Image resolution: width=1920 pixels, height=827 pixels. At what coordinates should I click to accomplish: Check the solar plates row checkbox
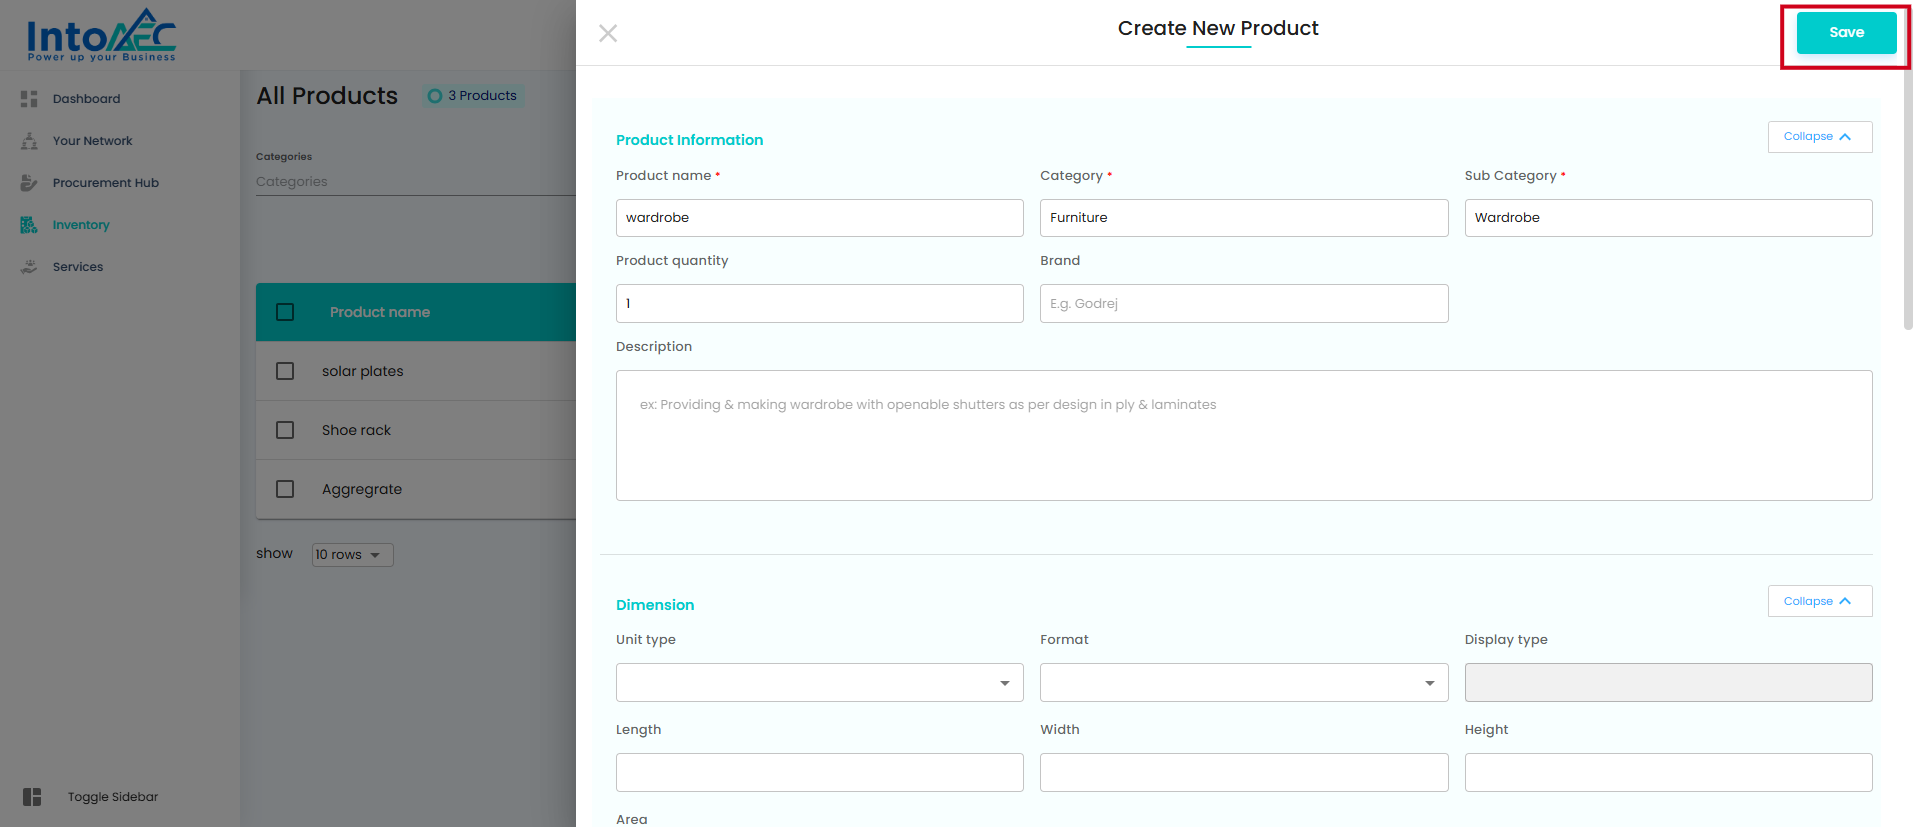point(285,371)
